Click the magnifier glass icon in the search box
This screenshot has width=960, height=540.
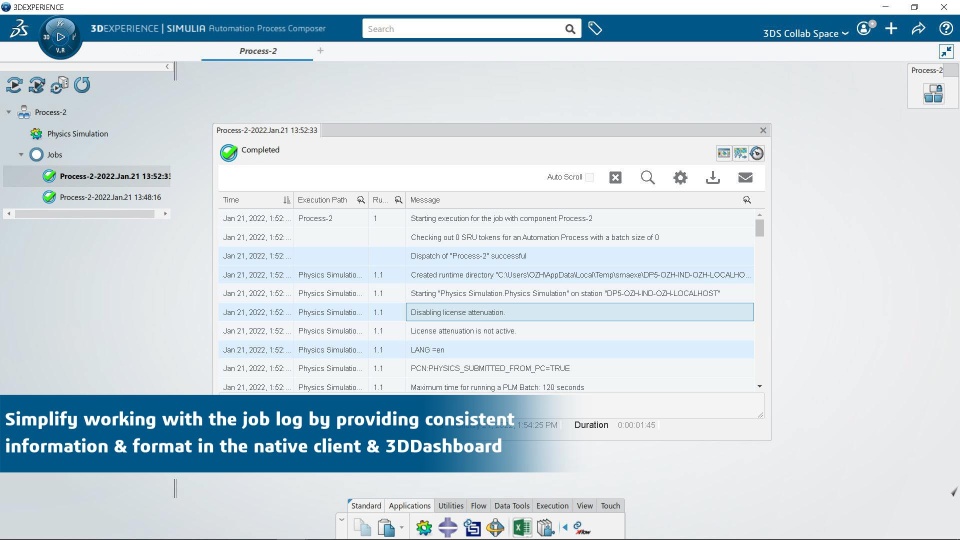[570, 29]
